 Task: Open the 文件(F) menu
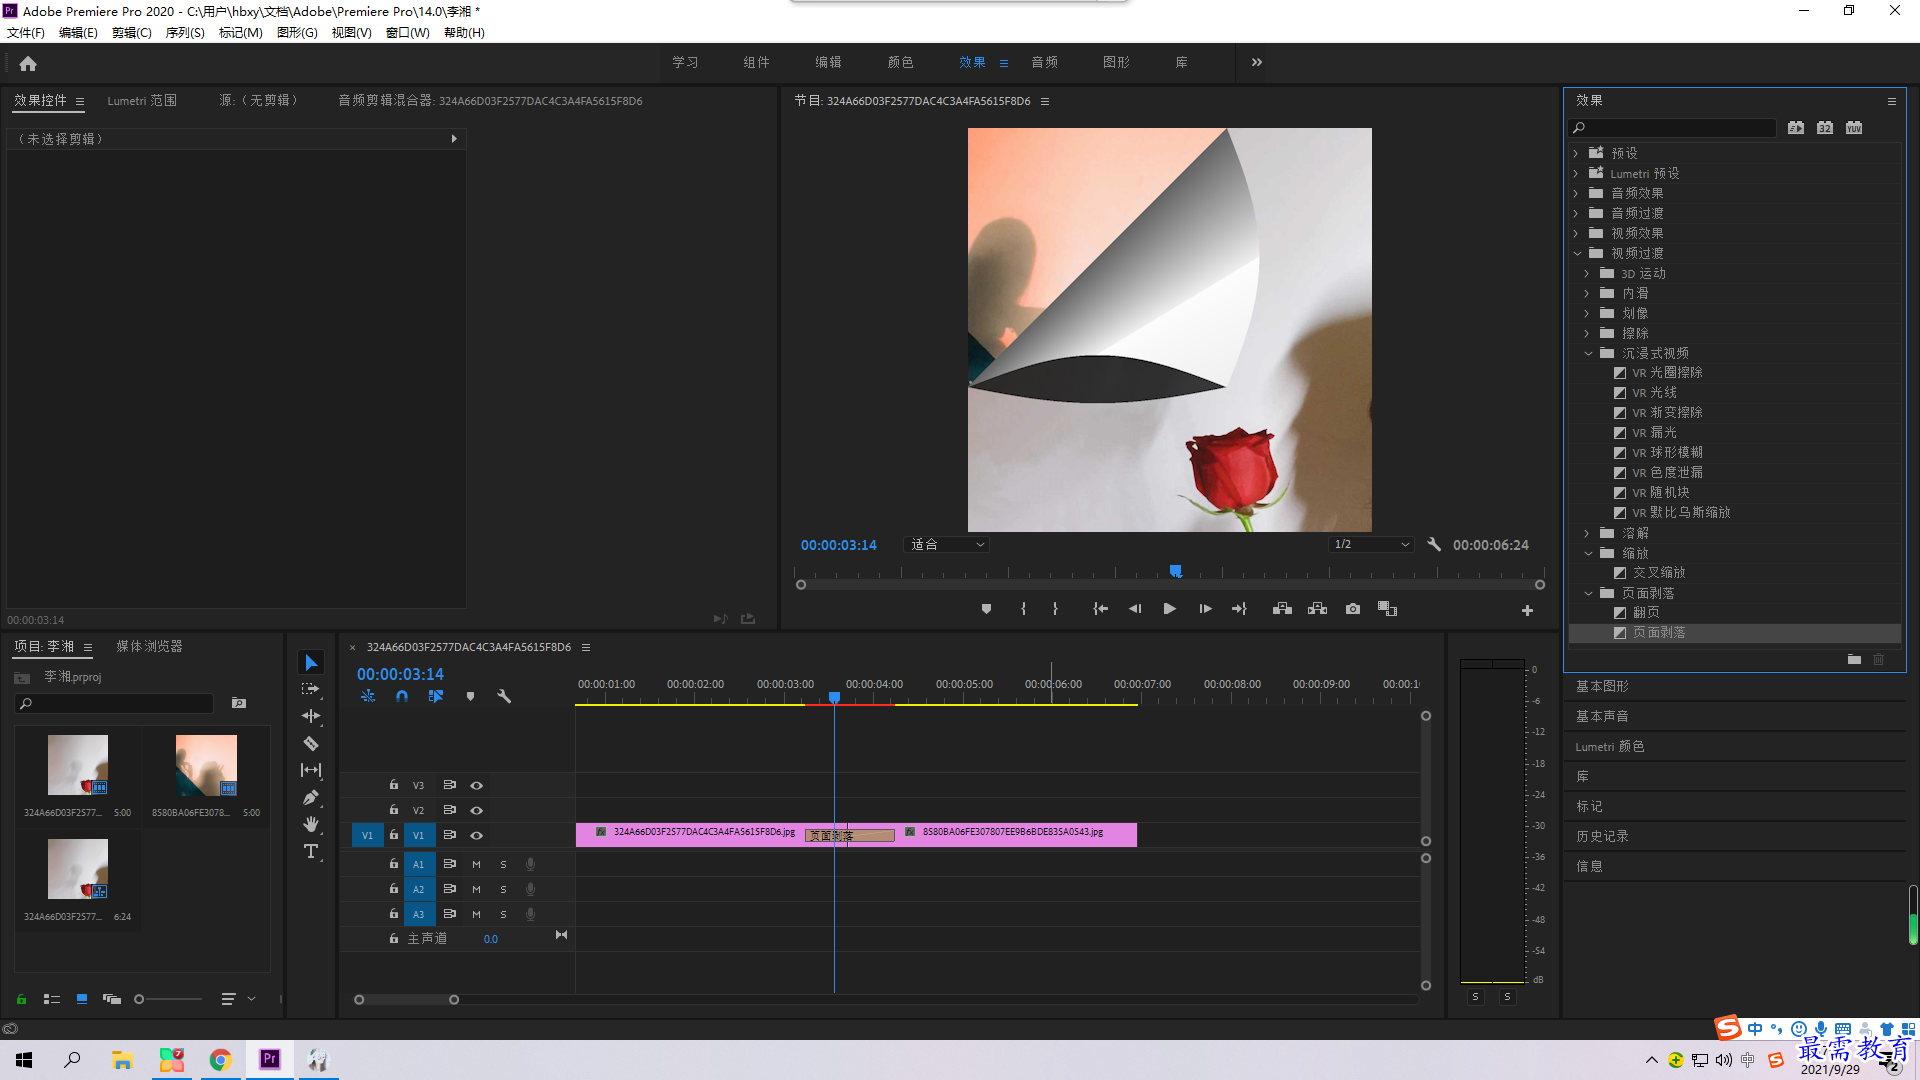click(26, 33)
